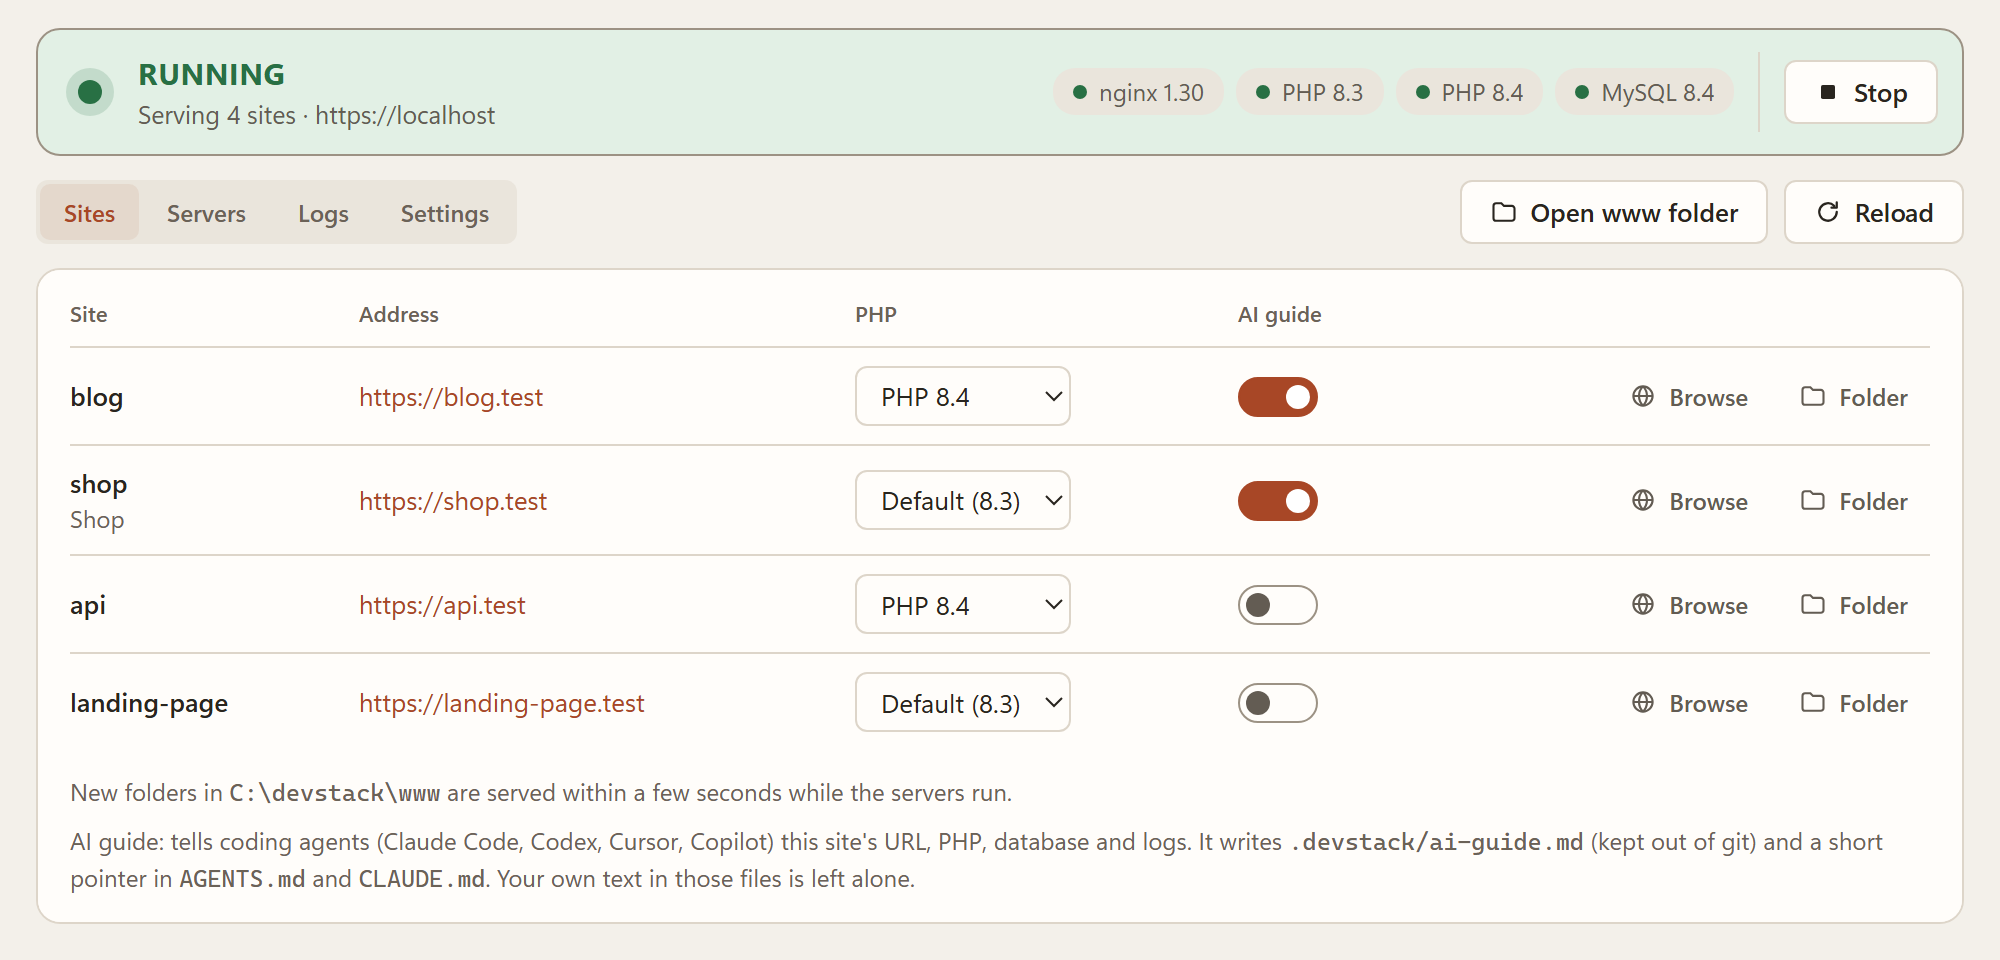Click the RUNNING status heading
Viewport: 2000px width, 960px height.
[x=211, y=74]
